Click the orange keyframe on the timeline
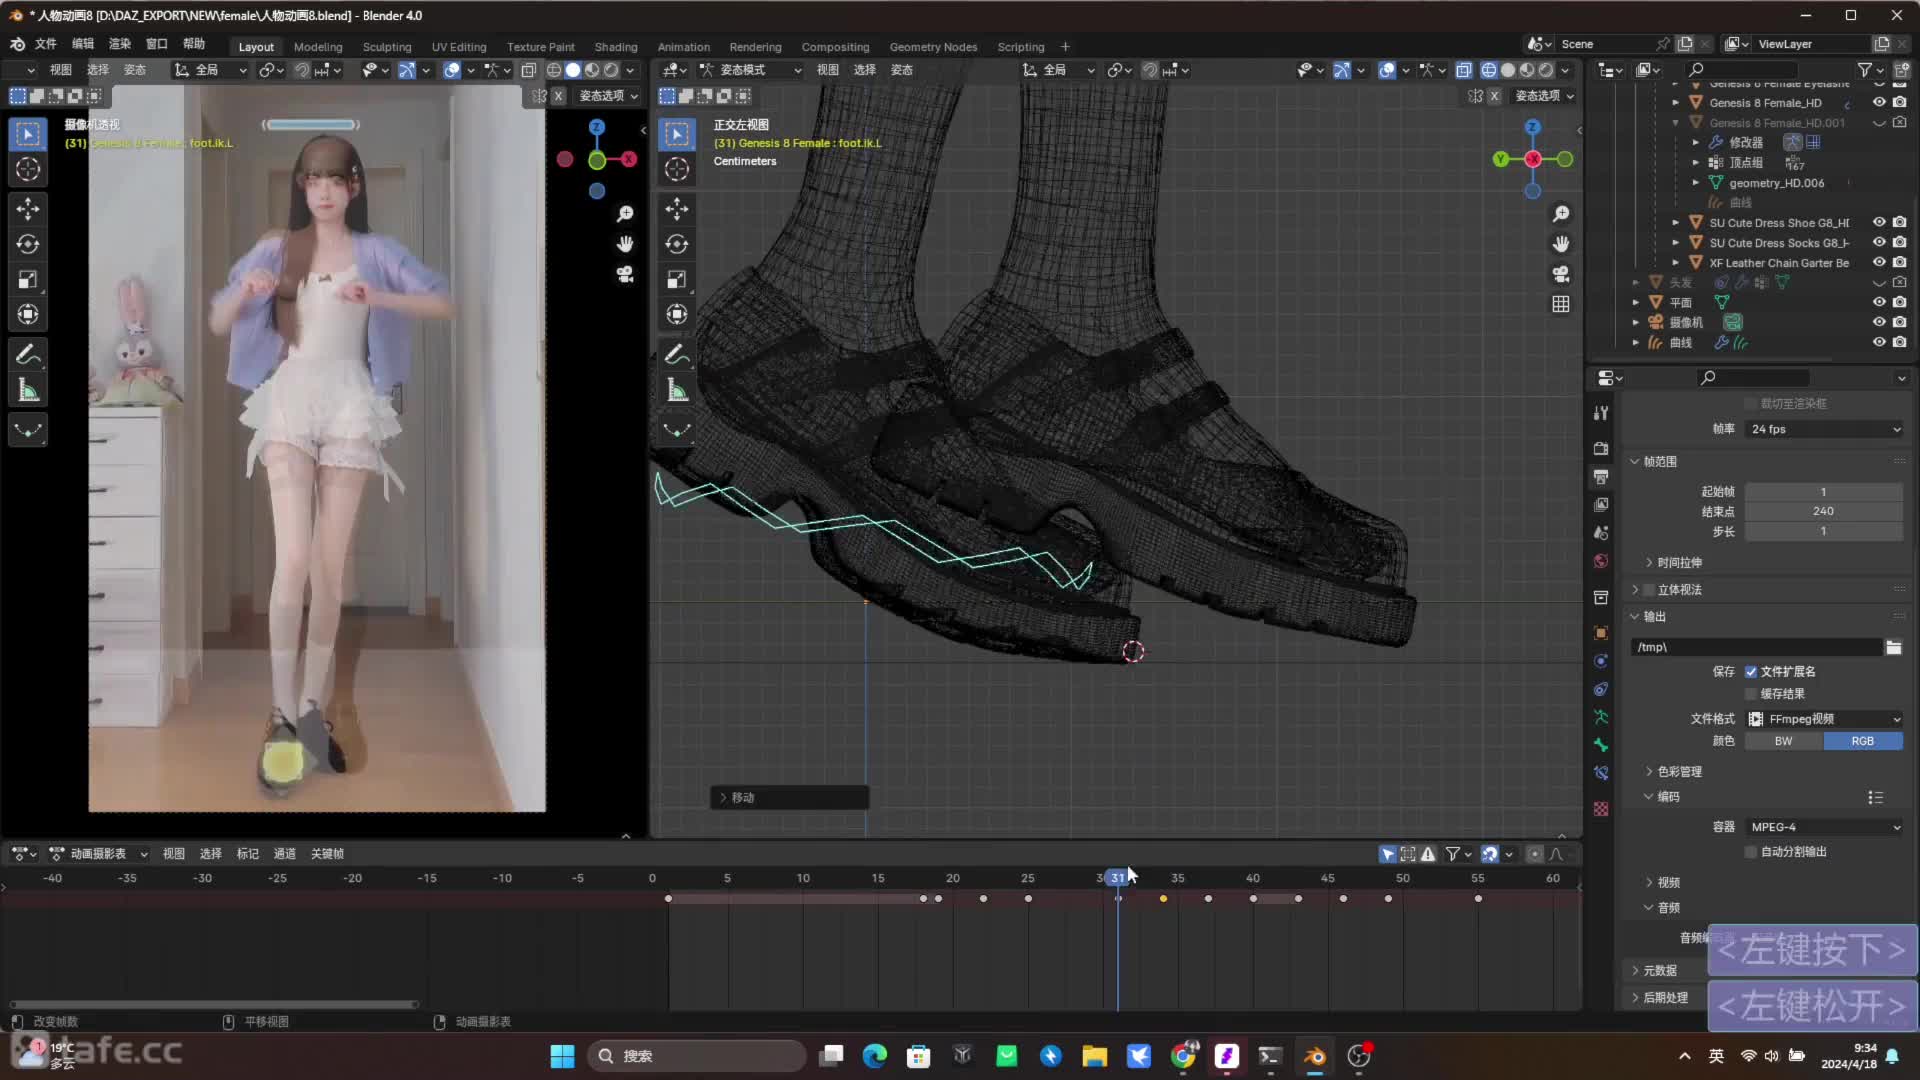This screenshot has height=1080, width=1920. [x=1163, y=899]
